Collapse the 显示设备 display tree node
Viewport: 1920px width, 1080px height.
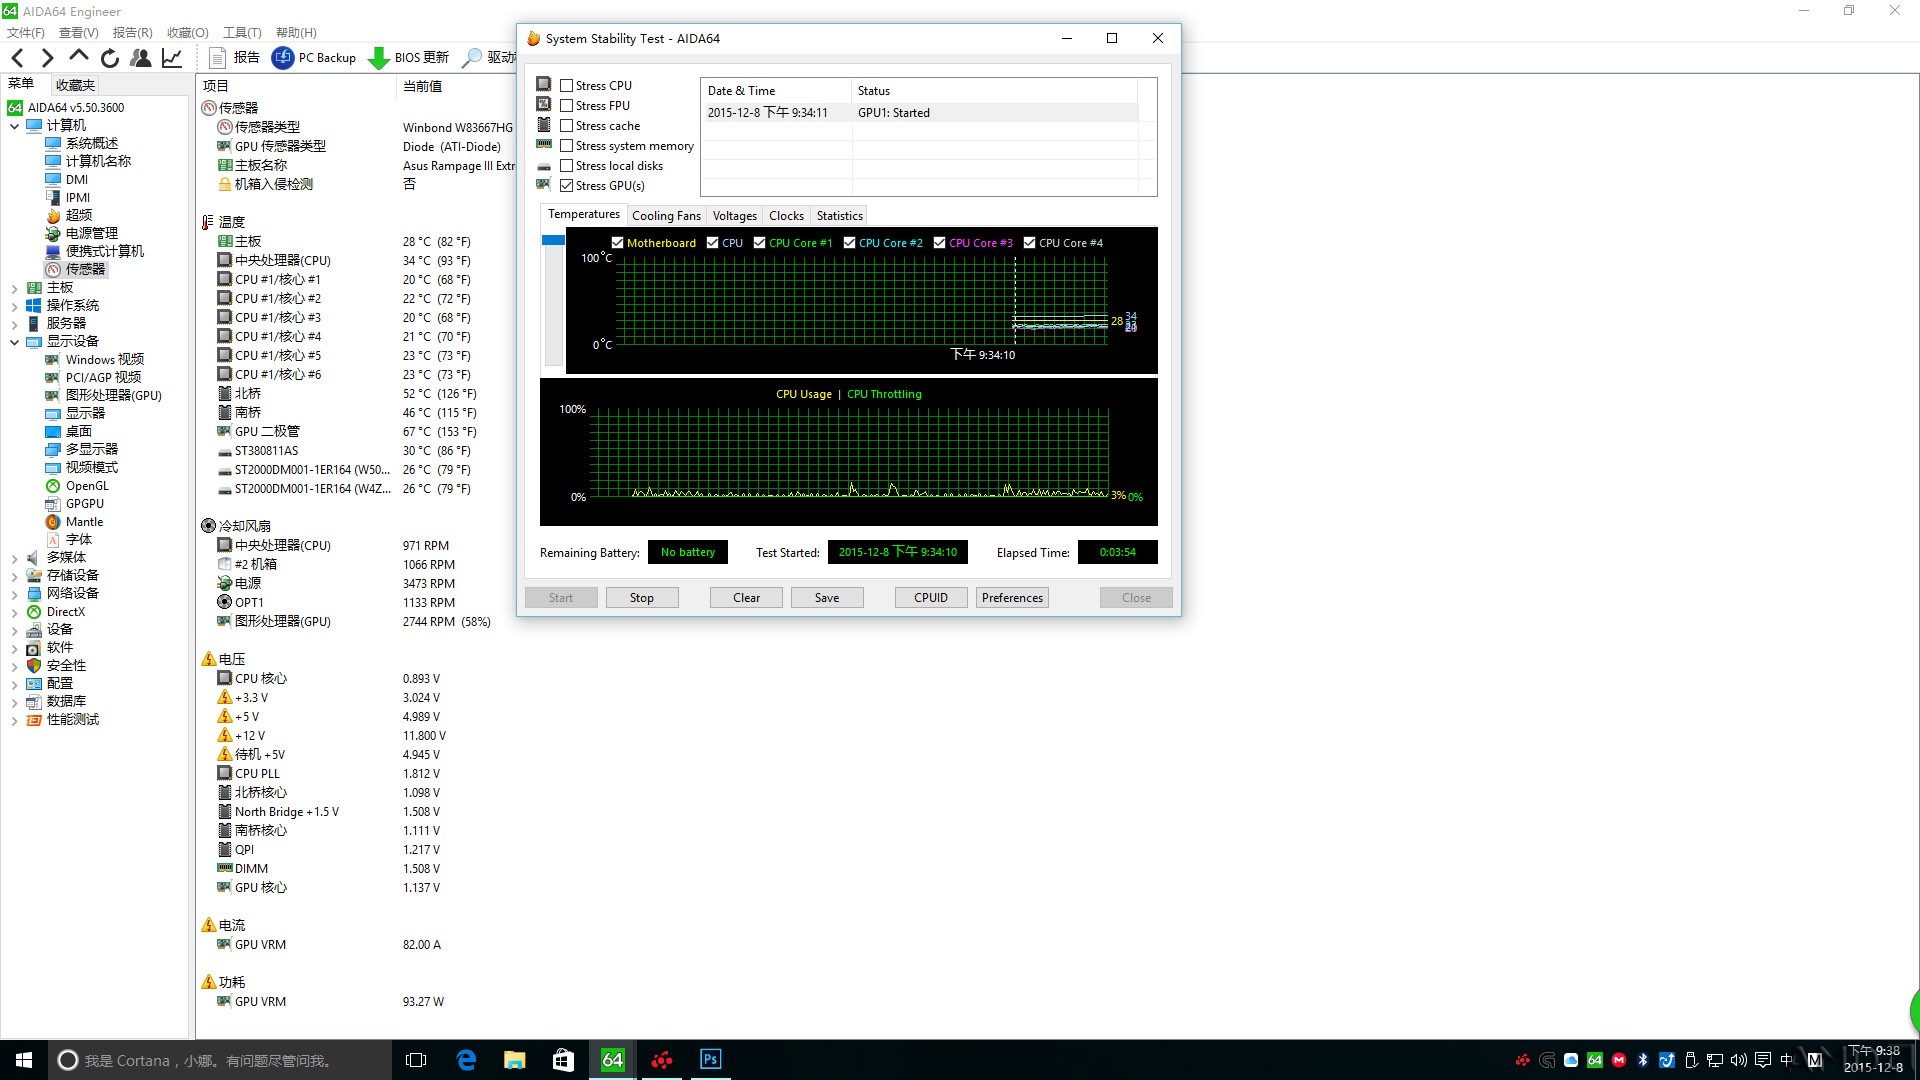(x=15, y=342)
